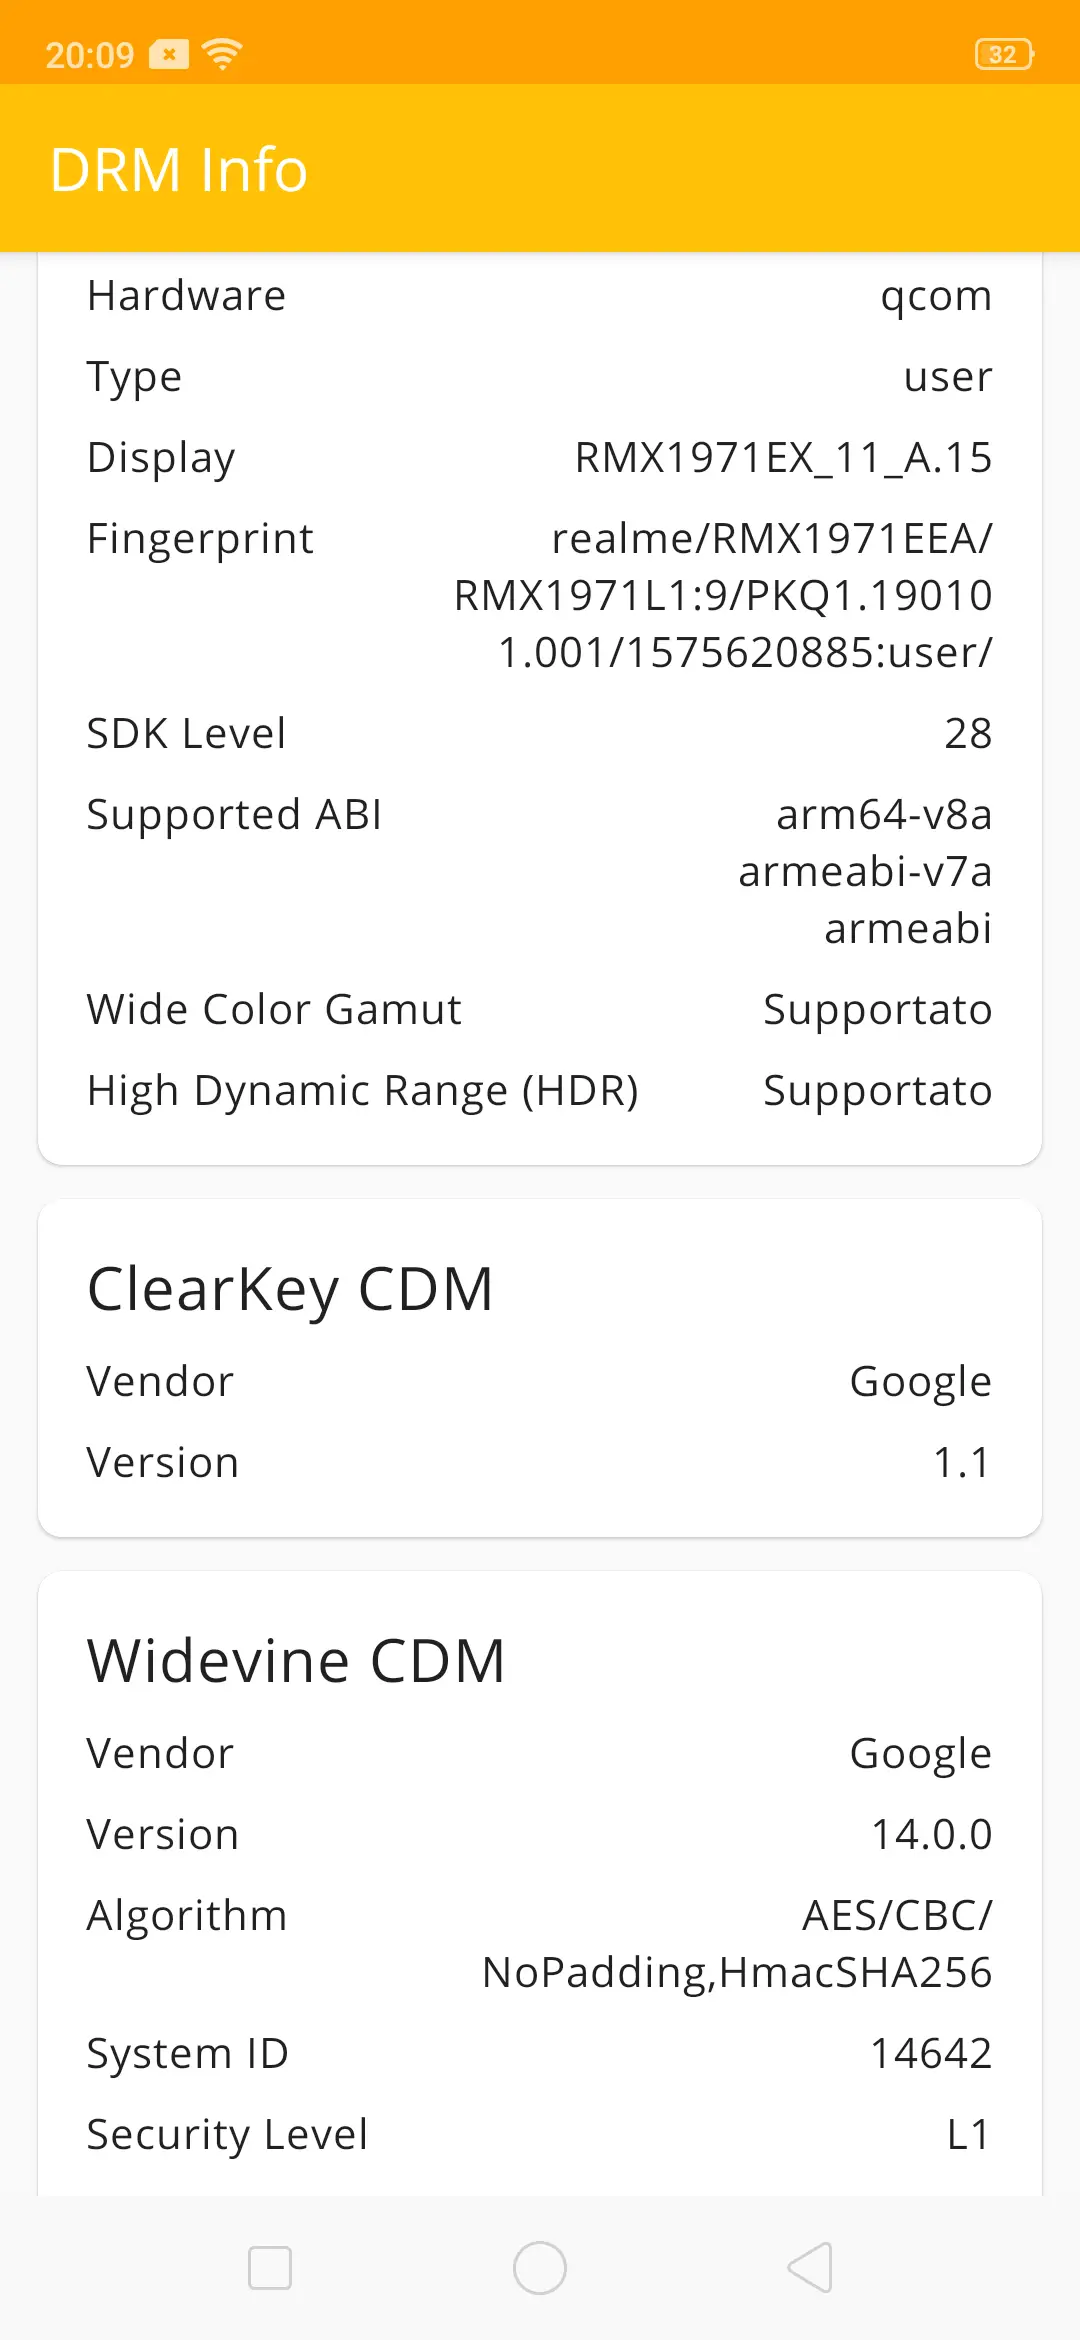Tap the battery indicator icon
Screen dimensions: 1080x2340
point(1003,54)
